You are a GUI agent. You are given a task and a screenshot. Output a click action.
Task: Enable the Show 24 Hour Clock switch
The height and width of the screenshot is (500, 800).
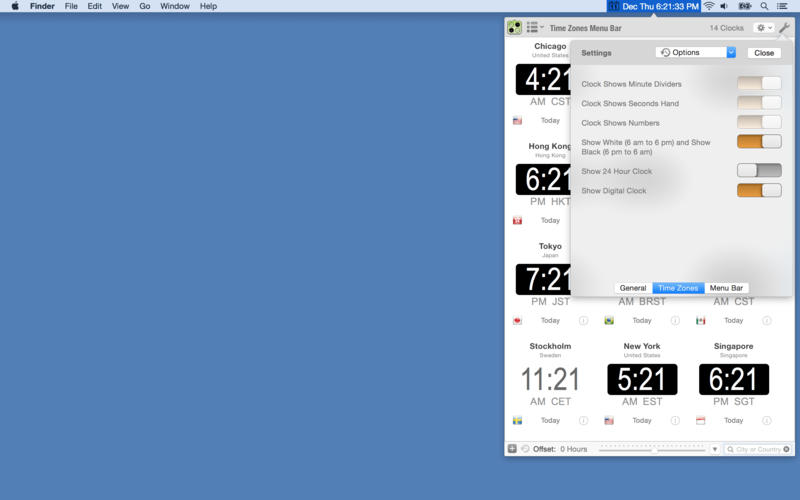pyautogui.click(x=759, y=171)
